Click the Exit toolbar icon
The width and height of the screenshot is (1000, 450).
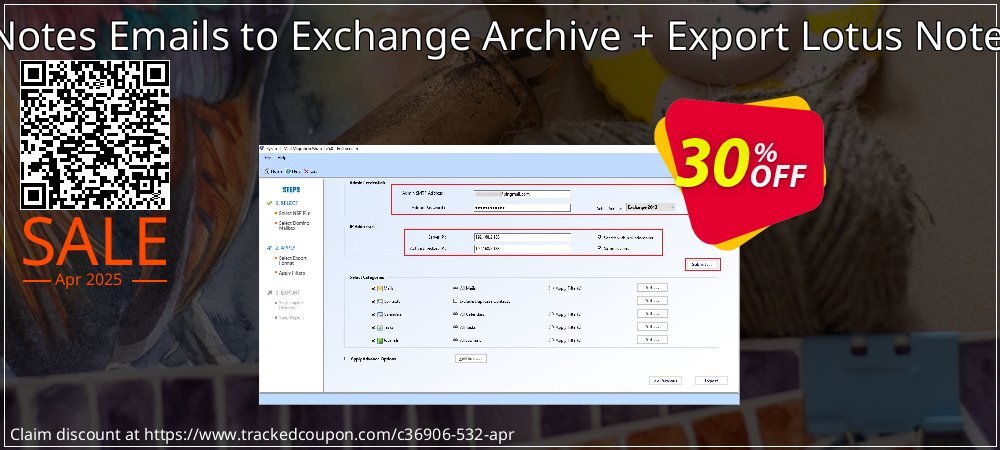[306, 171]
